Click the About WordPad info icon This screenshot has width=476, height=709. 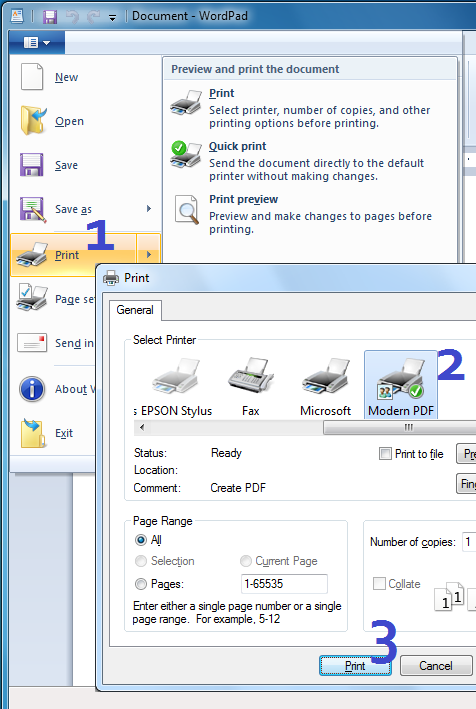32,389
